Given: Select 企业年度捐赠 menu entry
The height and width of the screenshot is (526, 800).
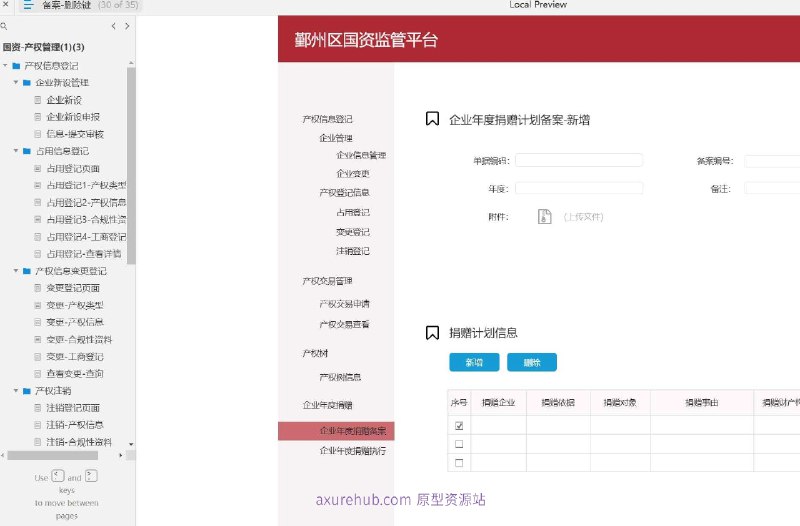Looking at the screenshot, I should pos(328,405).
